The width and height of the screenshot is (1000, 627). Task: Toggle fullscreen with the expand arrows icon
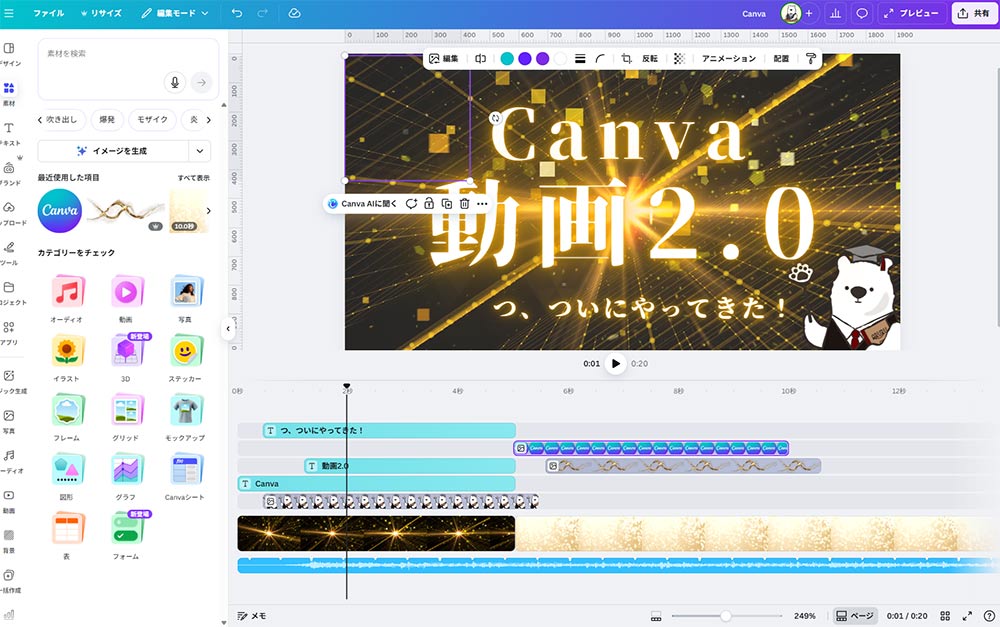coord(967,616)
